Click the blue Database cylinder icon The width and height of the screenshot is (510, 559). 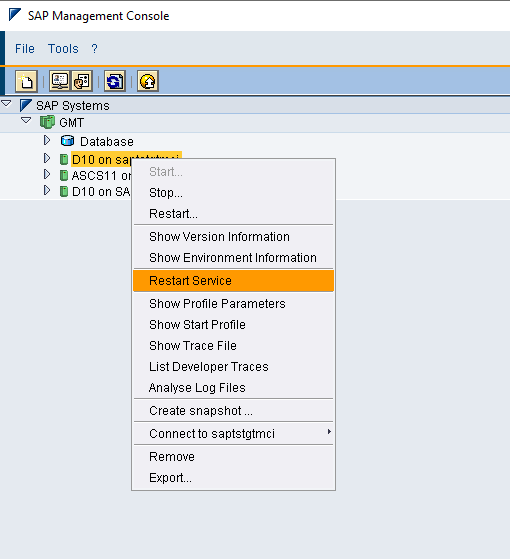point(67,141)
